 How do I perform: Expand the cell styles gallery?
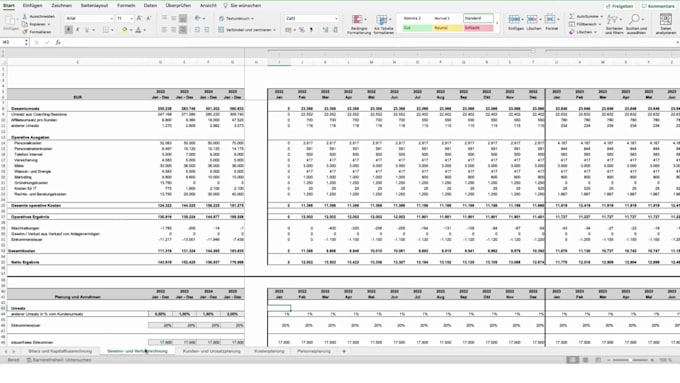(497, 23)
